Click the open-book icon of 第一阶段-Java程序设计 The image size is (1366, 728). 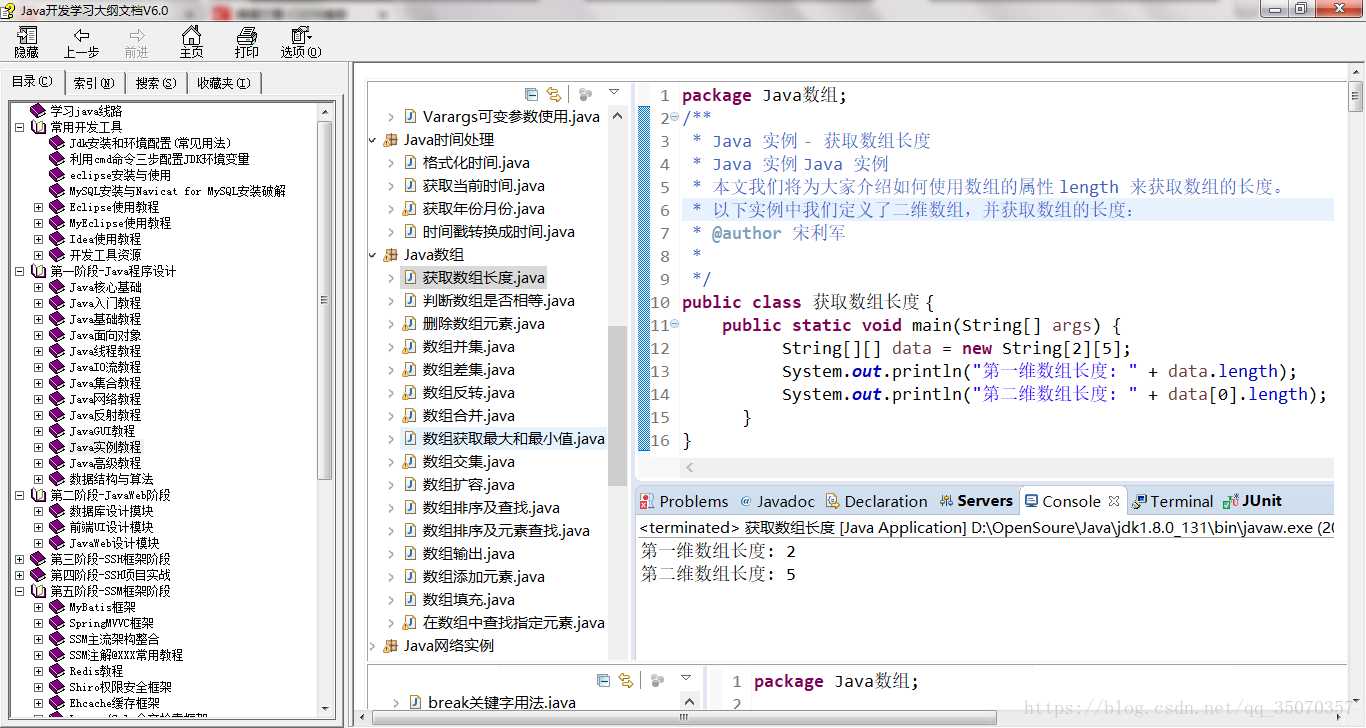(x=38, y=271)
